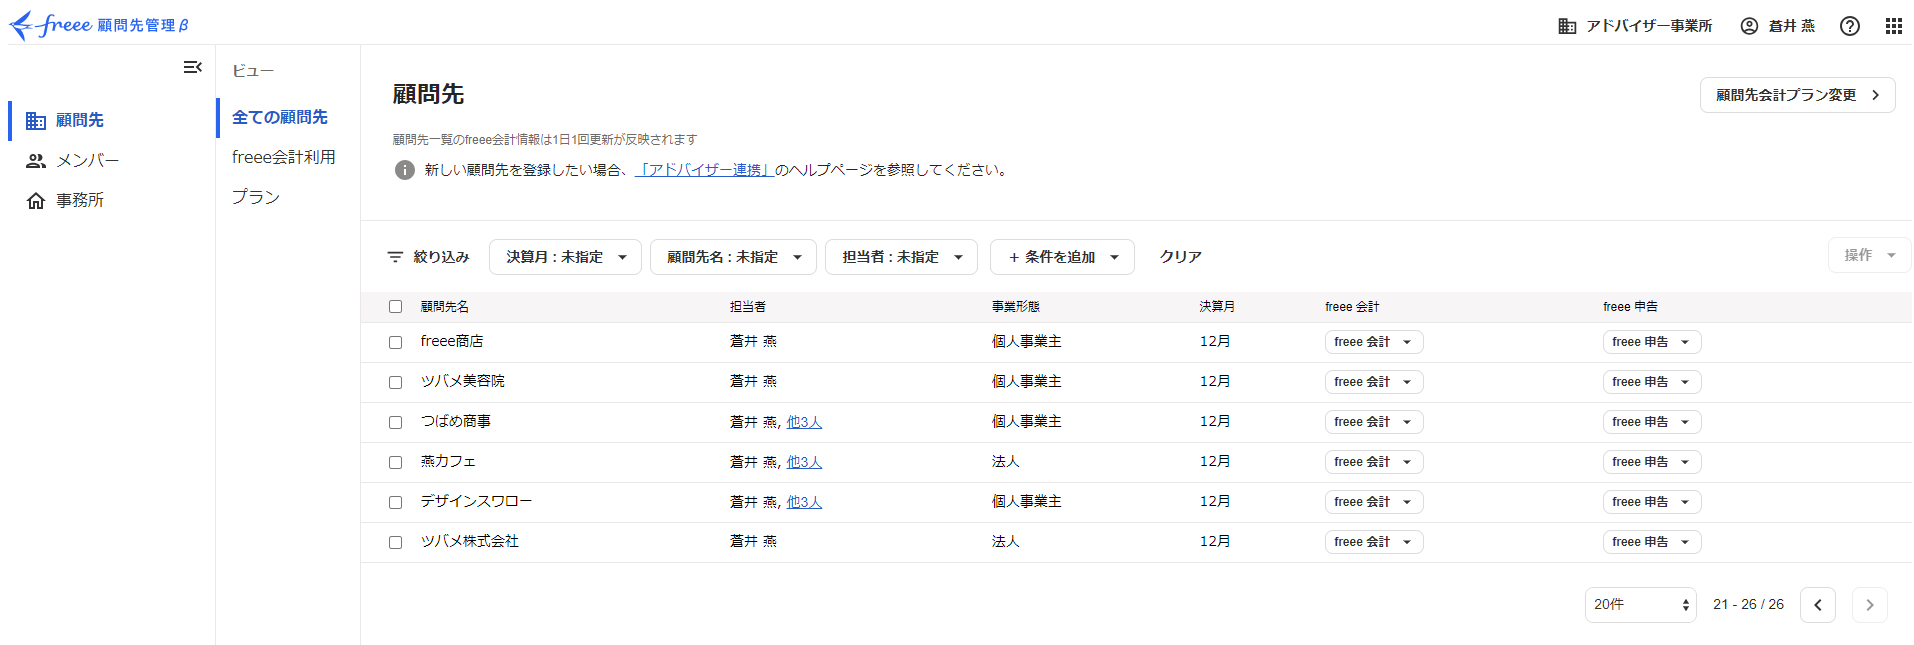
Task: Click the info icon beside the notice
Action: point(405,170)
